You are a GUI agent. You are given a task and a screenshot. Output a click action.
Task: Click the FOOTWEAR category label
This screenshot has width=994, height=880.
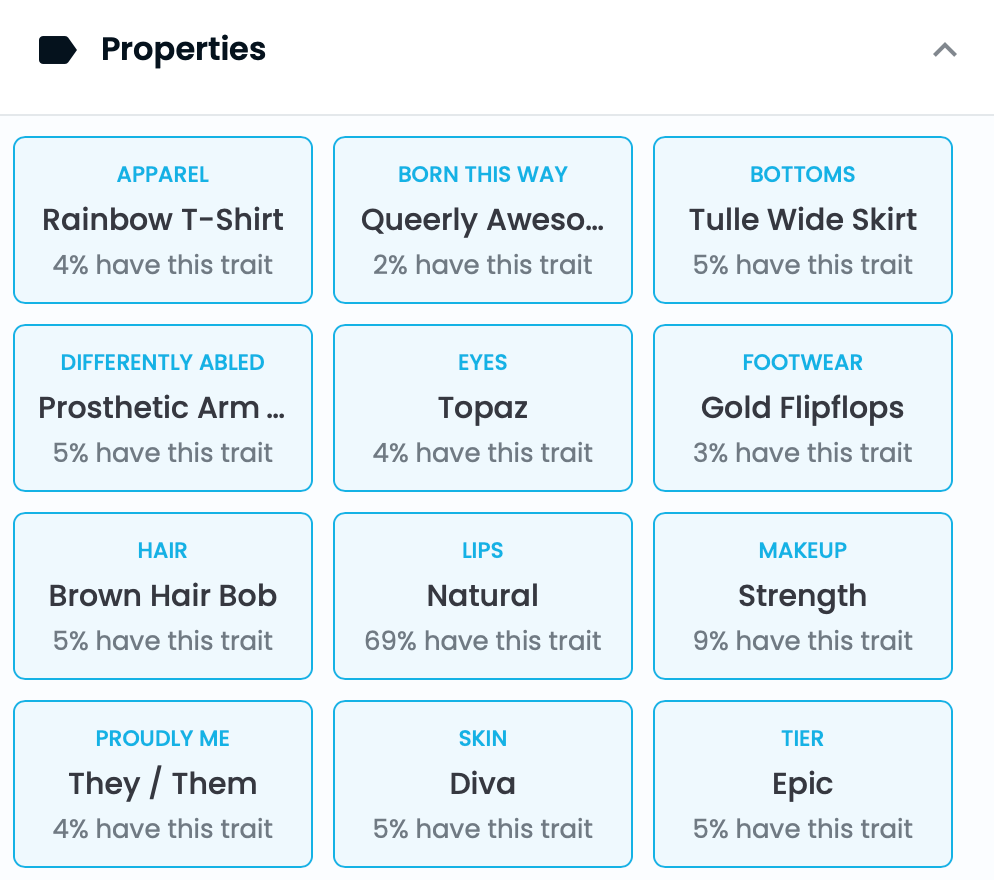[803, 363]
